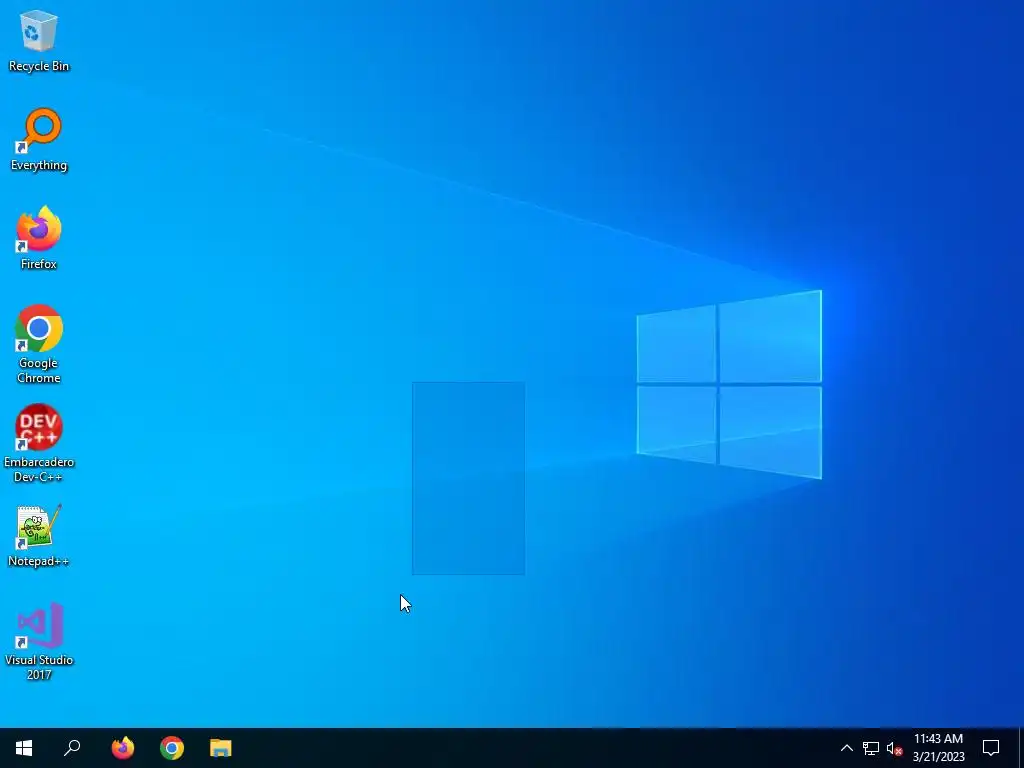Select the Everything search shortcut

coord(39,140)
